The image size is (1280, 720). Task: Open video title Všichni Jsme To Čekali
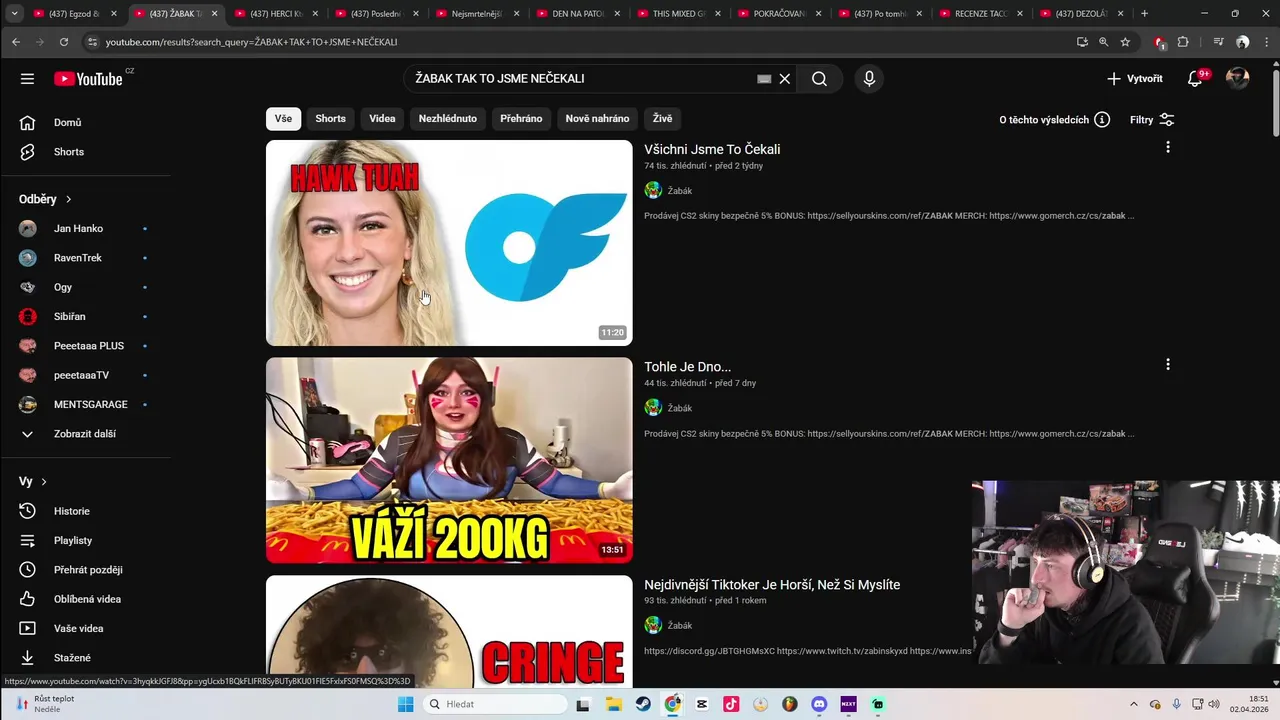click(x=712, y=149)
